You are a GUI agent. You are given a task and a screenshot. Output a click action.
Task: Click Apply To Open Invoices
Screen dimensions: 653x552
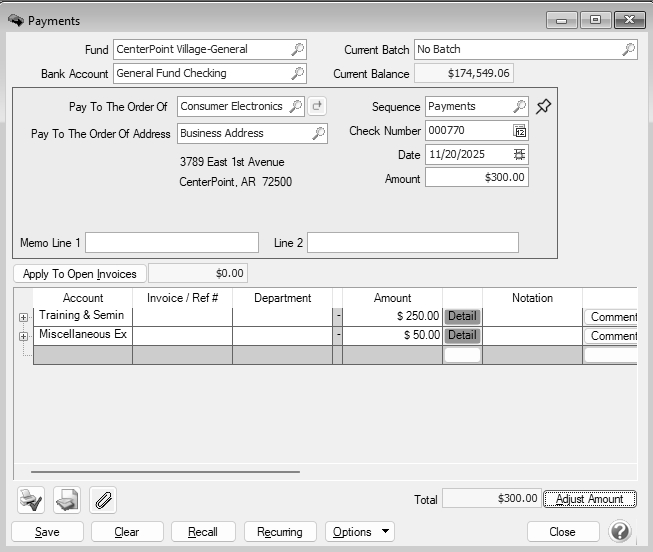79,273
